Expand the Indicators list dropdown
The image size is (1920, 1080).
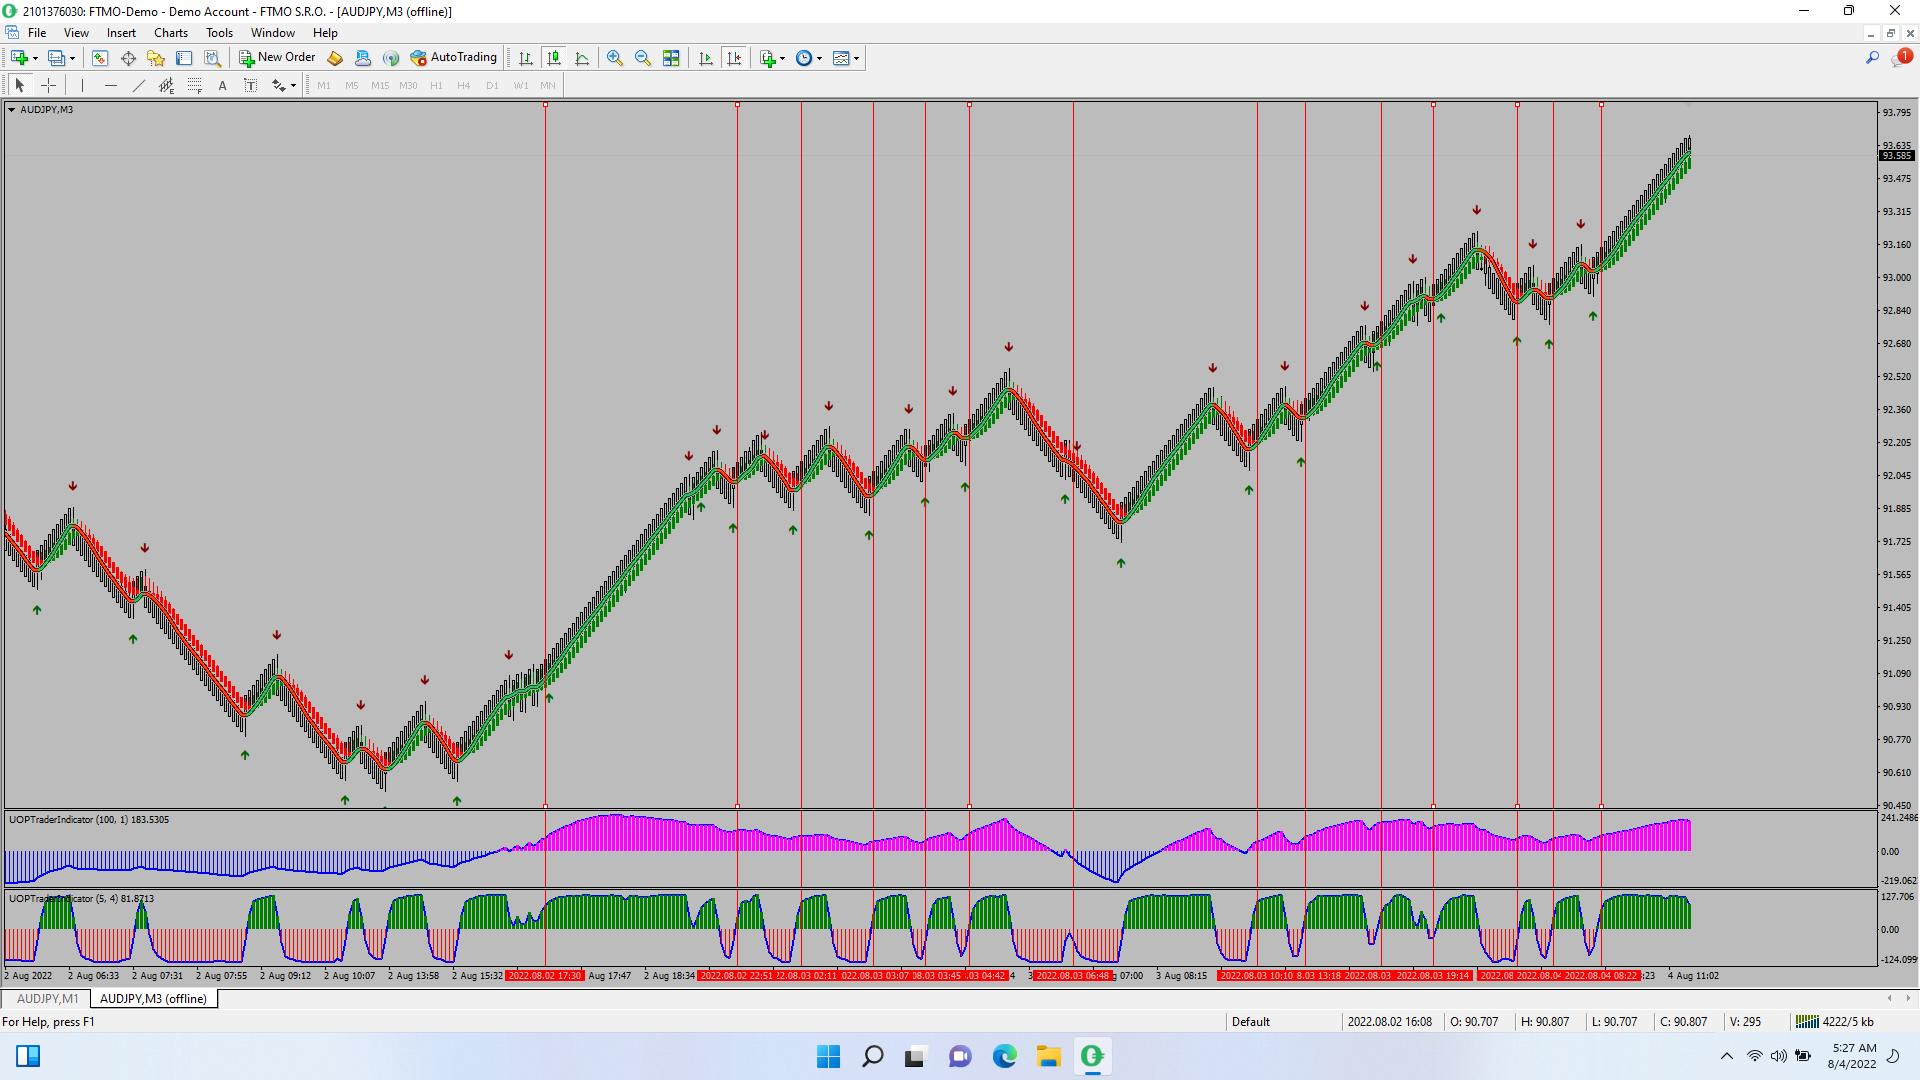pyautogui.click(x=782, y=58)
